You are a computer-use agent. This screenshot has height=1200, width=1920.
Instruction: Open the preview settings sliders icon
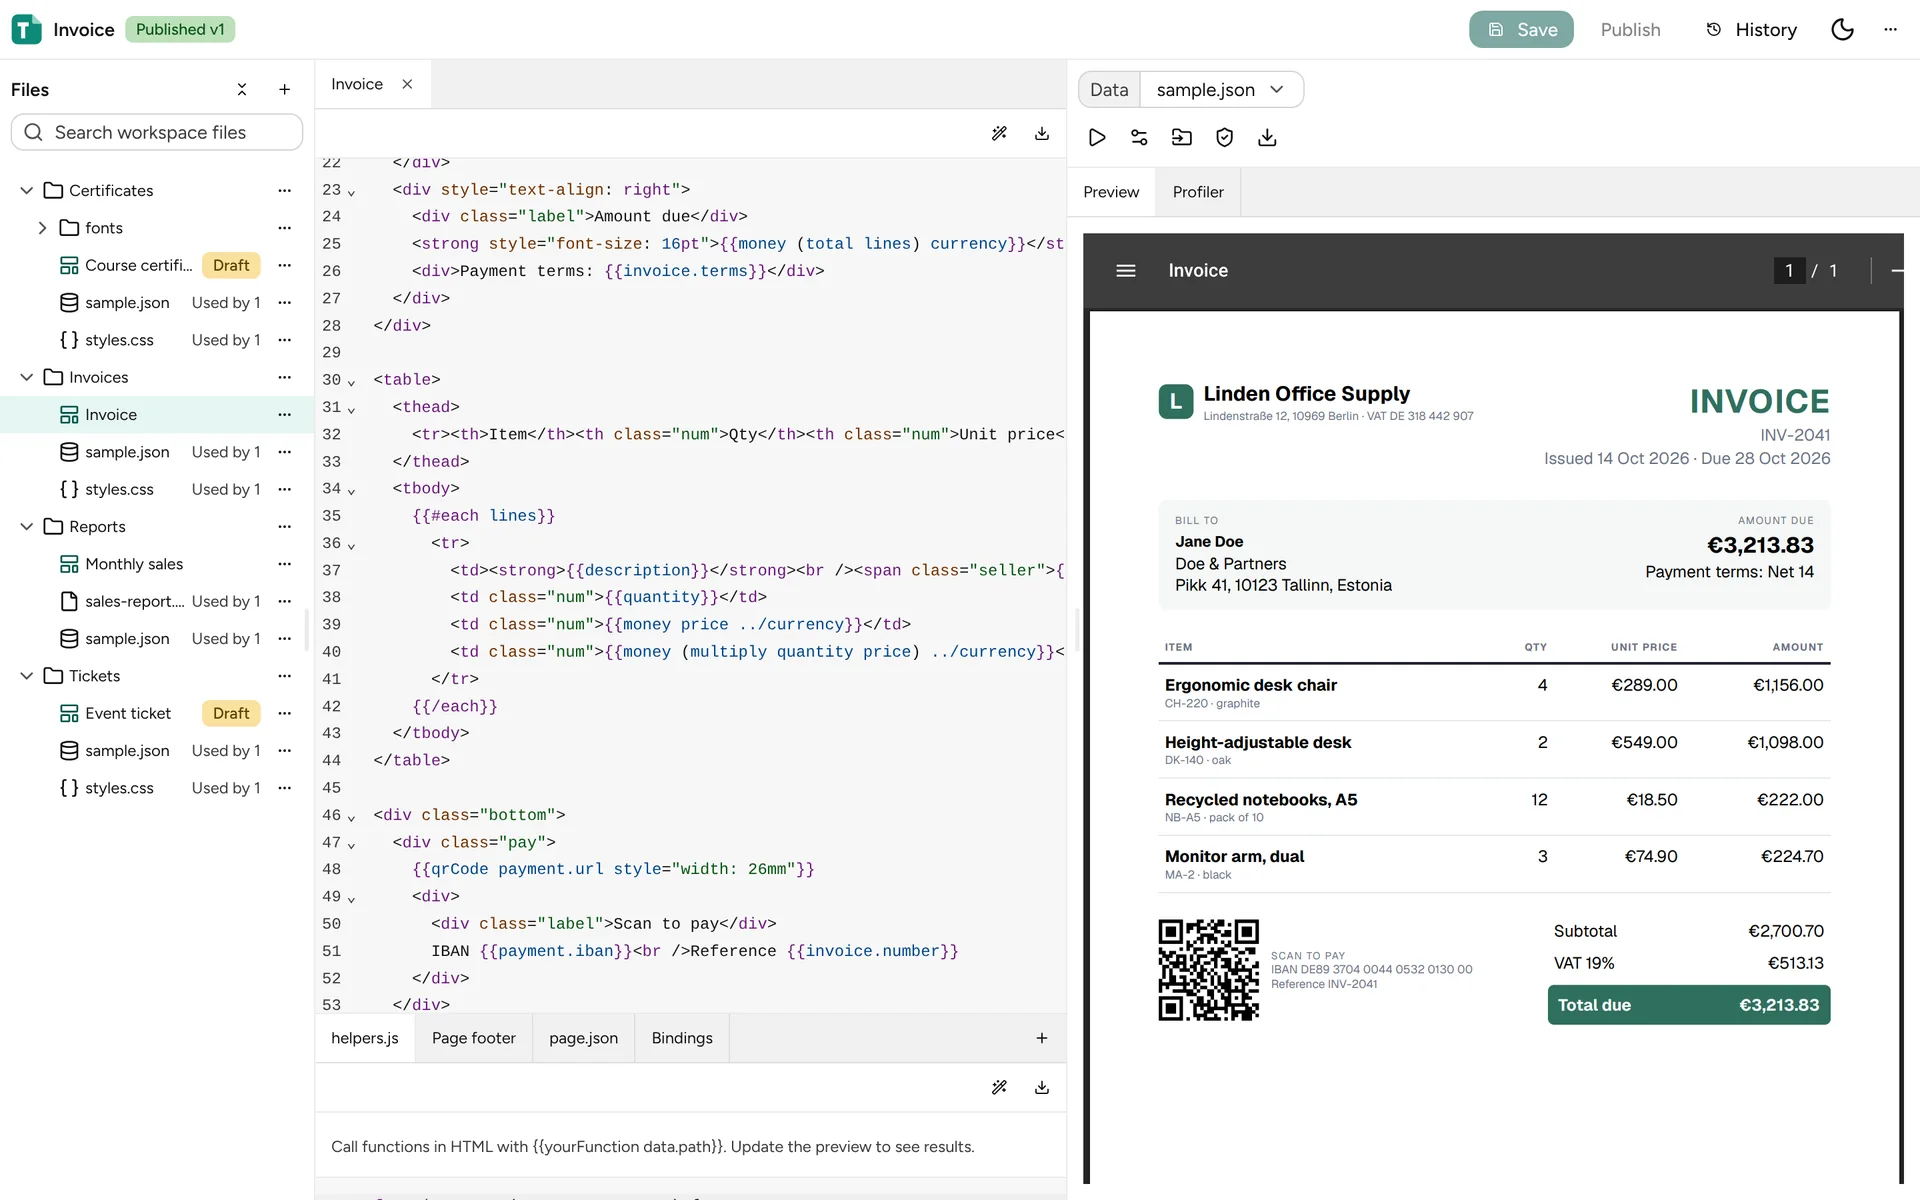(1139, 138)
